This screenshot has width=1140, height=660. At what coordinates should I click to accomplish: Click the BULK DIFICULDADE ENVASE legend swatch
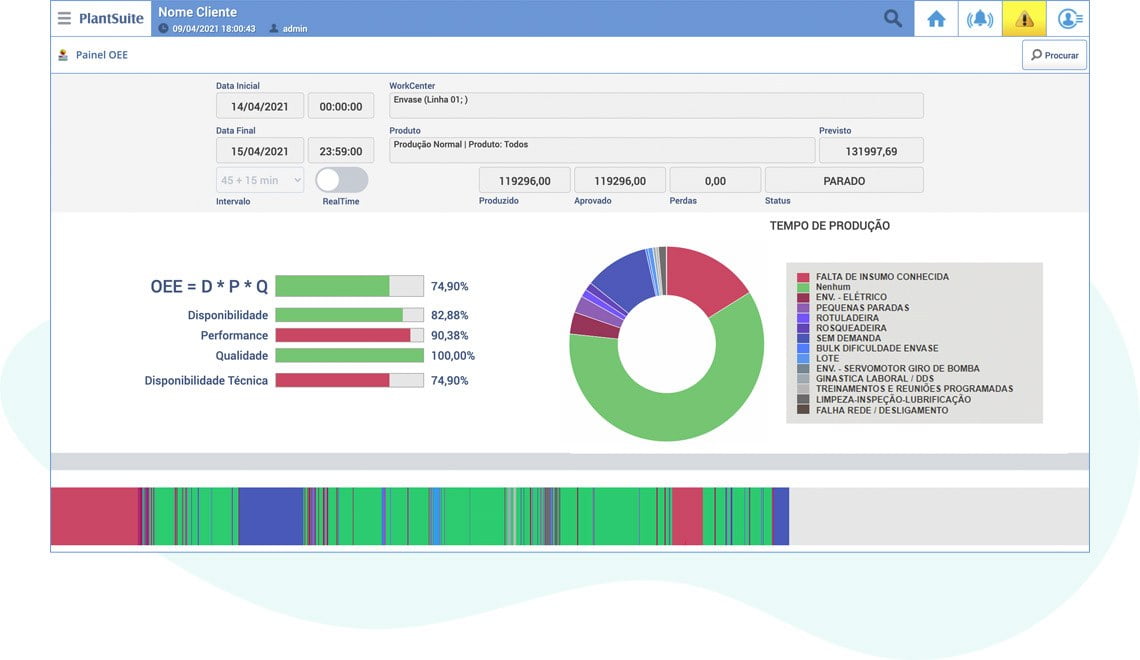click(x=803, y=348)
